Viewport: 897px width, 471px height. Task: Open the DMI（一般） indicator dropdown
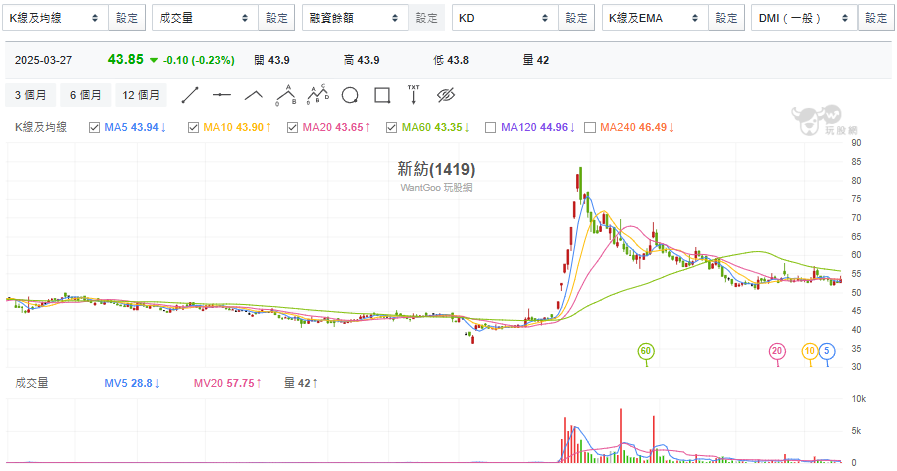point(804,18)
